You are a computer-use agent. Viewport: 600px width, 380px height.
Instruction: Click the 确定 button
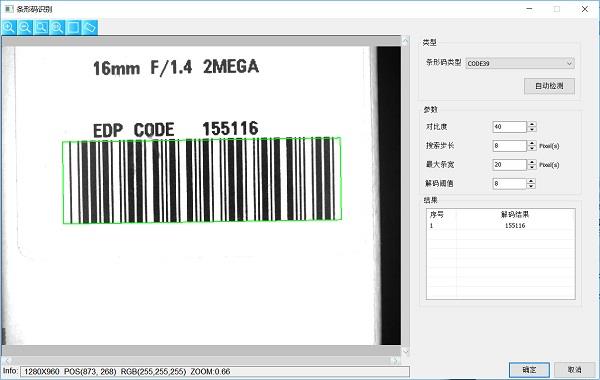tap(529, 370)
